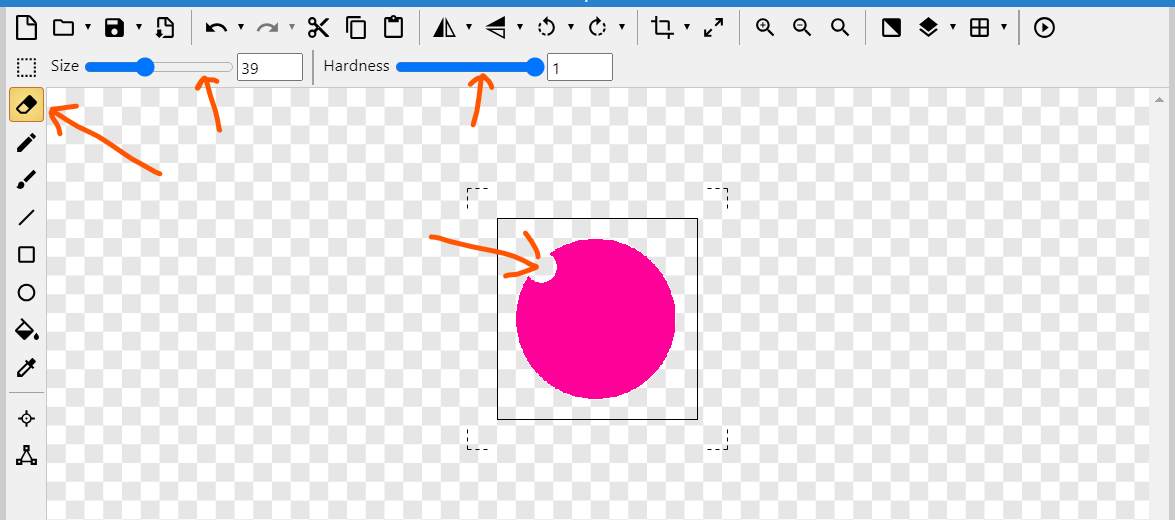Click the invert colors icon
This screenshot has width=1175, height=520.
click(x=891, y=28)
